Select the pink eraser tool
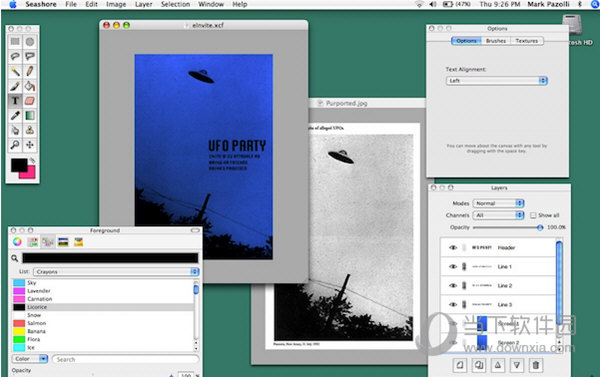This screenshot has width=600, height=377. click(30, 101)
